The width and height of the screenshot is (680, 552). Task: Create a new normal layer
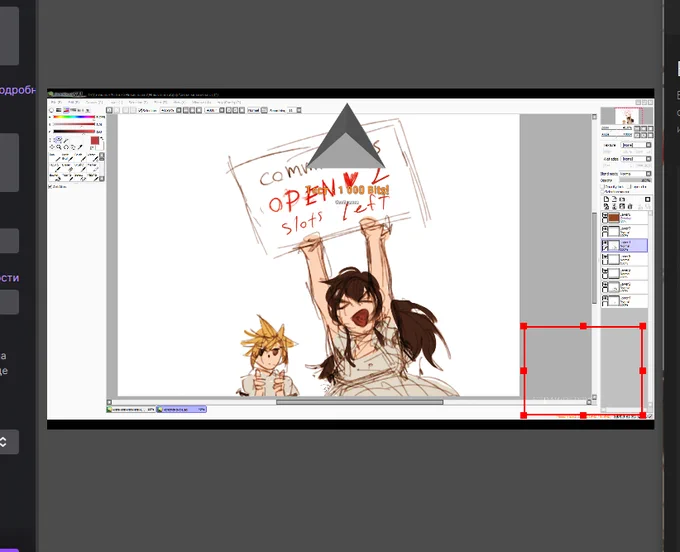(606, 199)
